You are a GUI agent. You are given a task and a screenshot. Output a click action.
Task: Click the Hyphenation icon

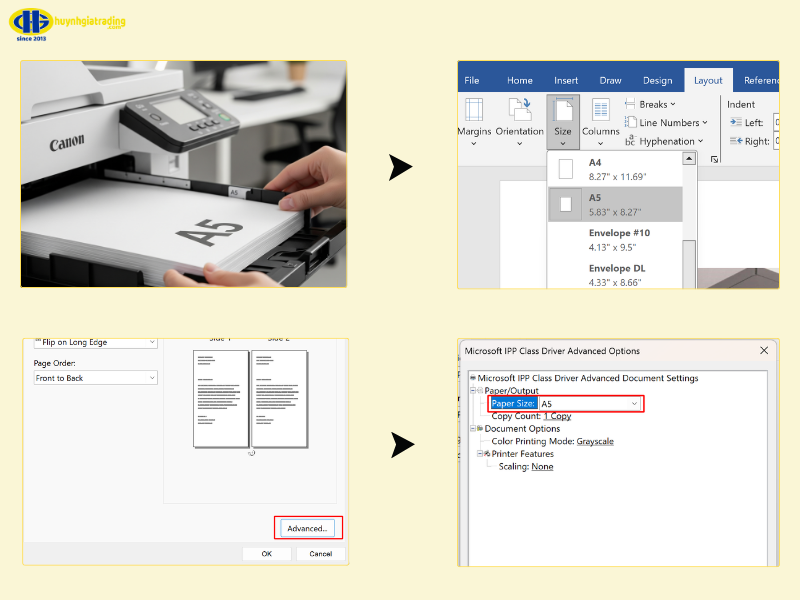(630, 141)
